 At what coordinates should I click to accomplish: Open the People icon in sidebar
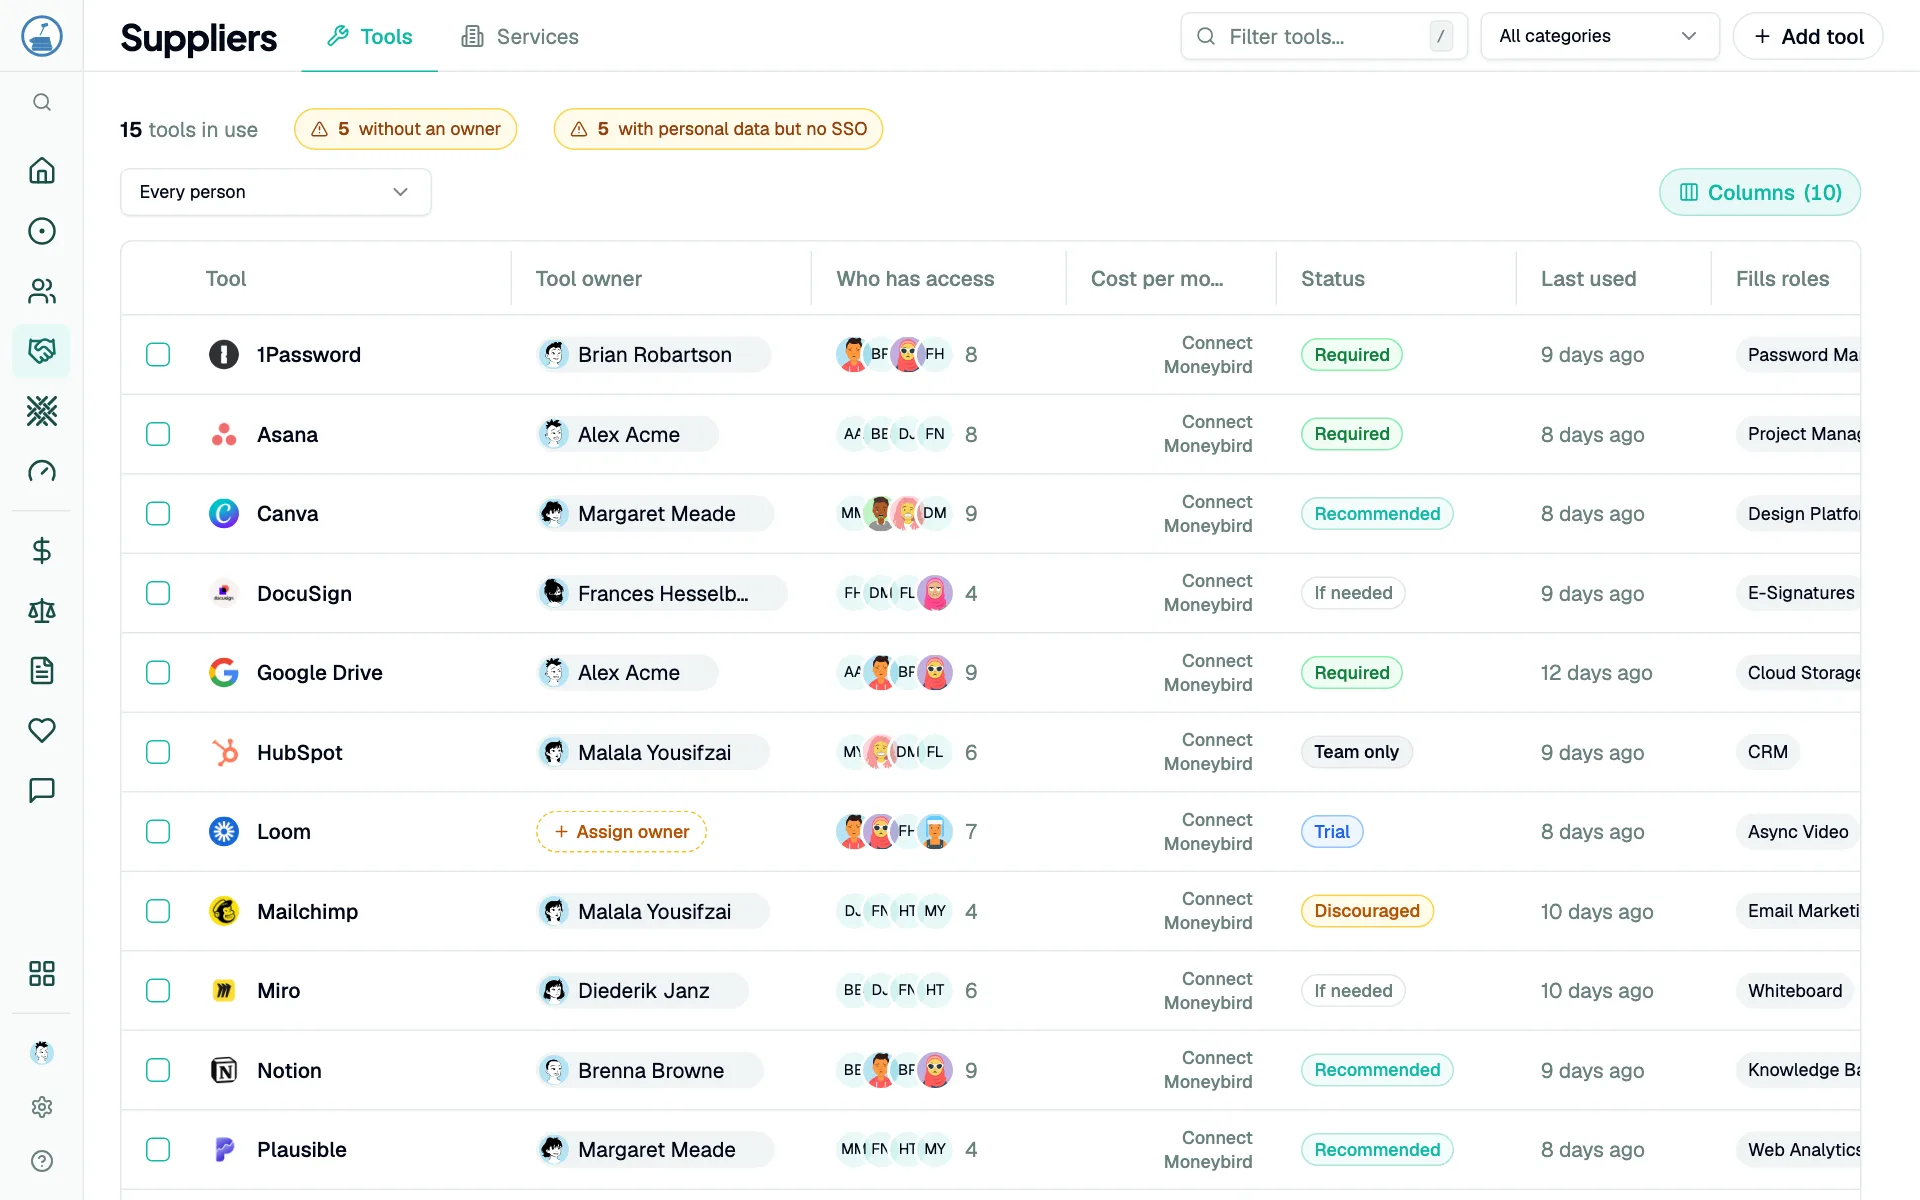[x=42, y=291]
